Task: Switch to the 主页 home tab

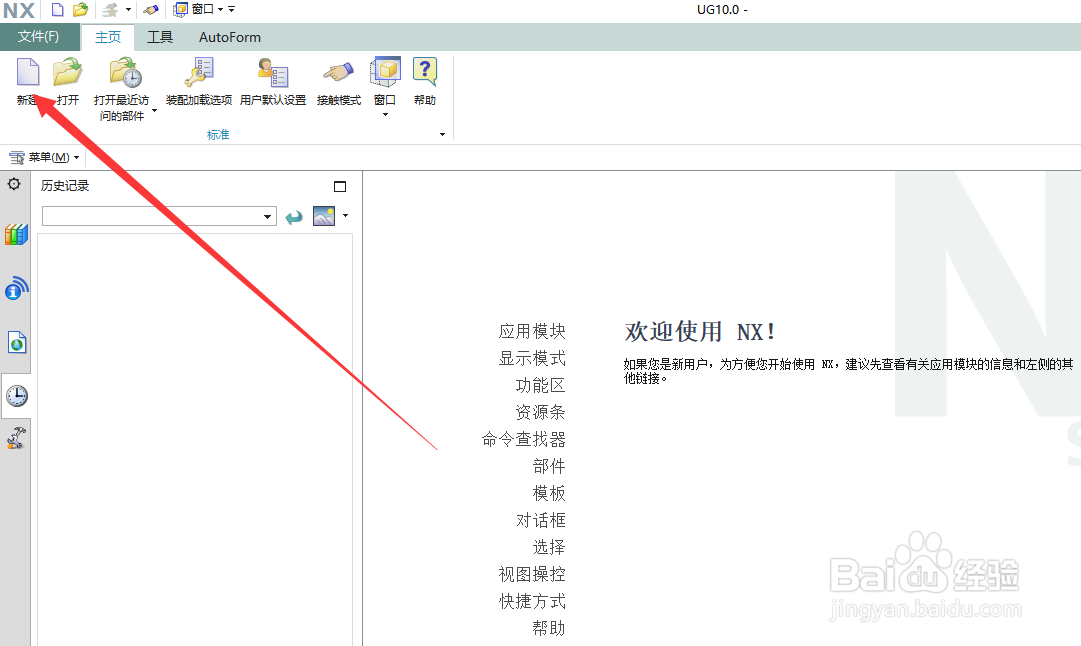Action: coord(108,37)
